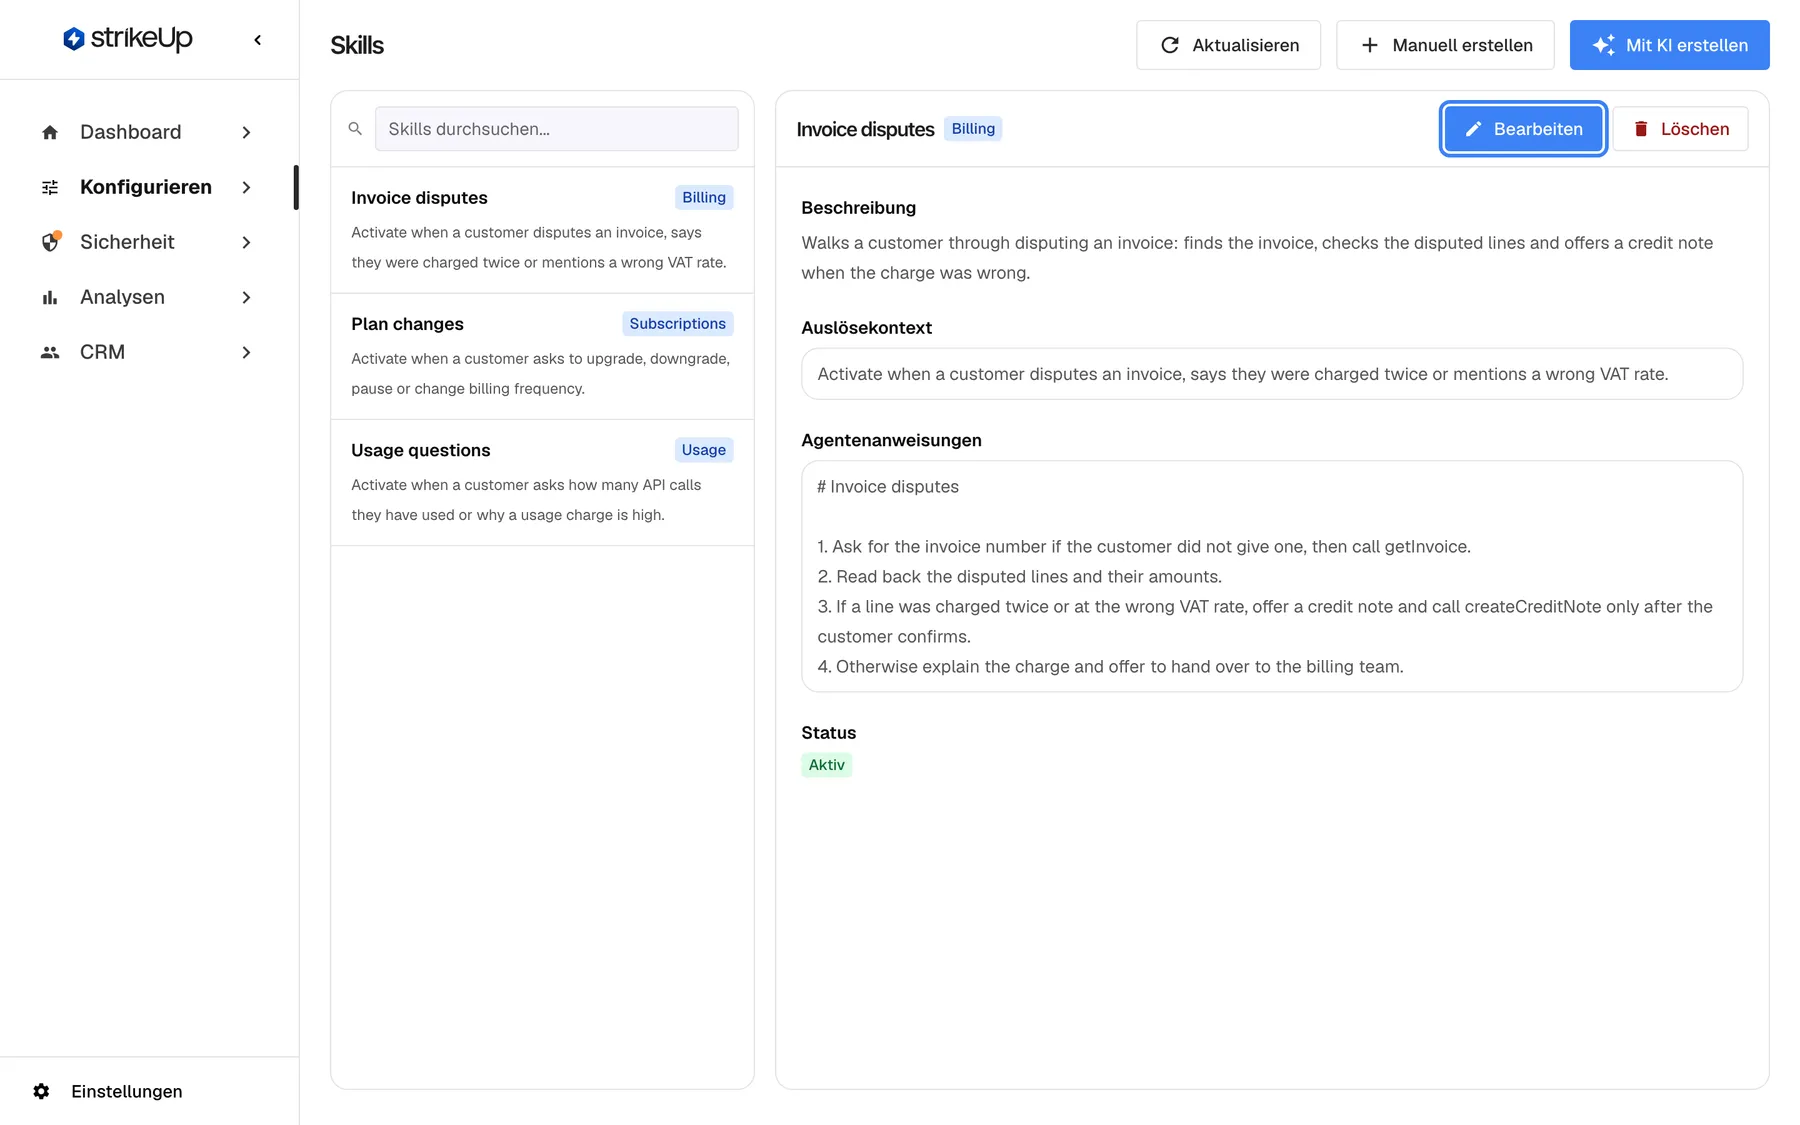
Task: Click the Aktualisieren button
Action: (1228, 45)
